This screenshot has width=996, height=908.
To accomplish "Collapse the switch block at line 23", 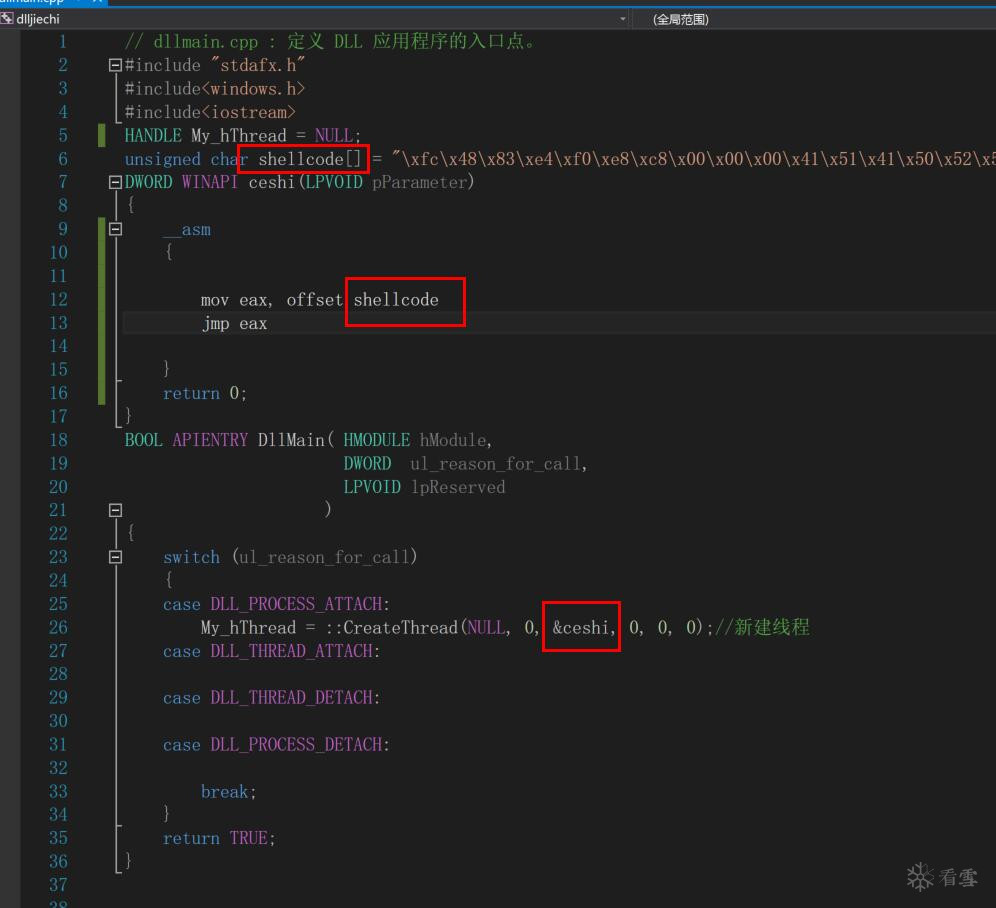I will [115, 557].
